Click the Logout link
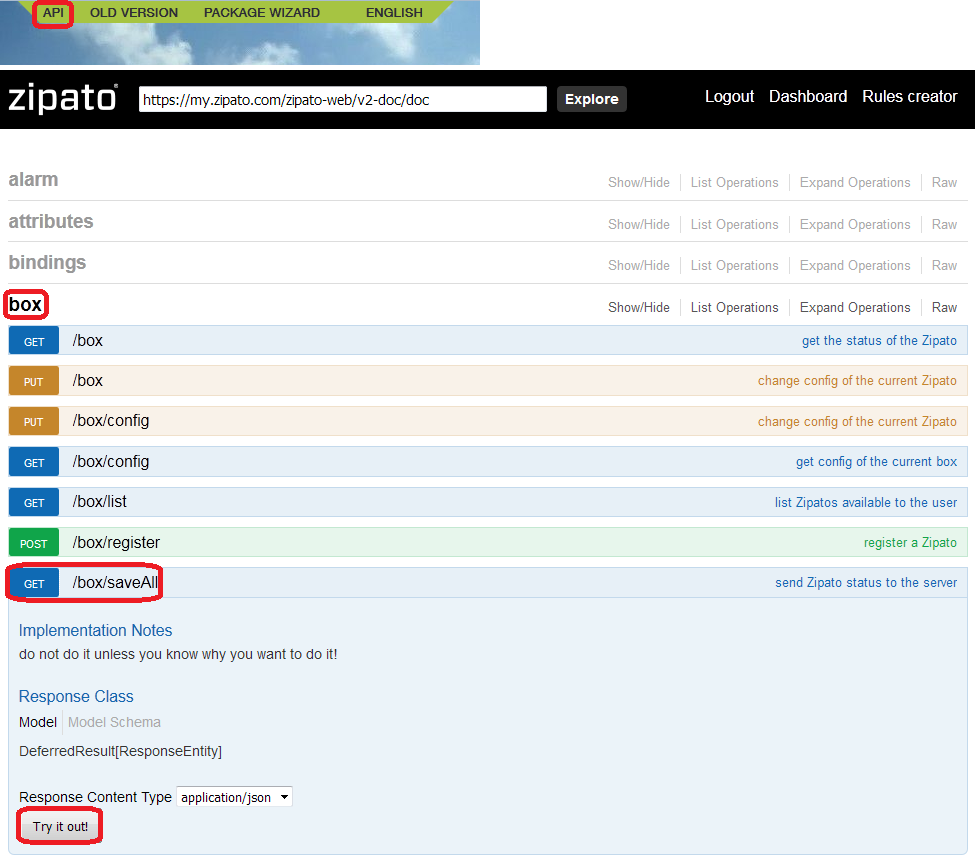The width and height of the screenshot is (975, 862). tap(729, 97)
